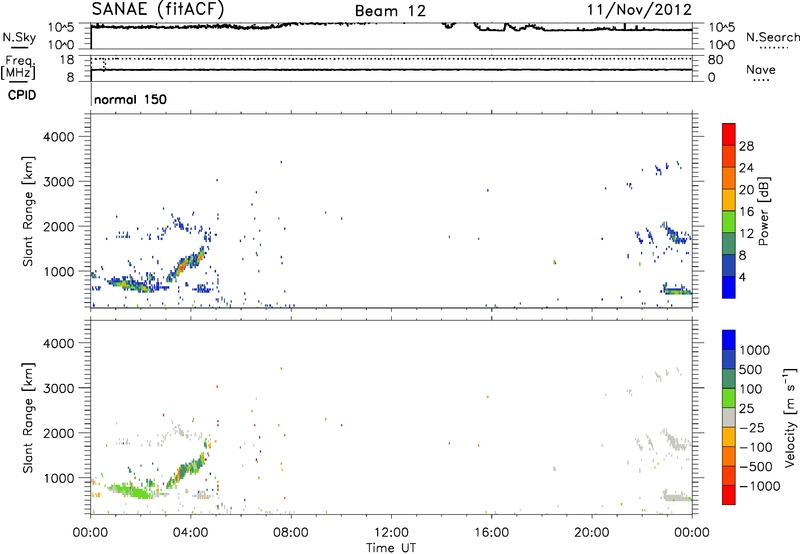Click the Power [dB] colorbar label
Viewport: 800px width, 554px height.
763,211
